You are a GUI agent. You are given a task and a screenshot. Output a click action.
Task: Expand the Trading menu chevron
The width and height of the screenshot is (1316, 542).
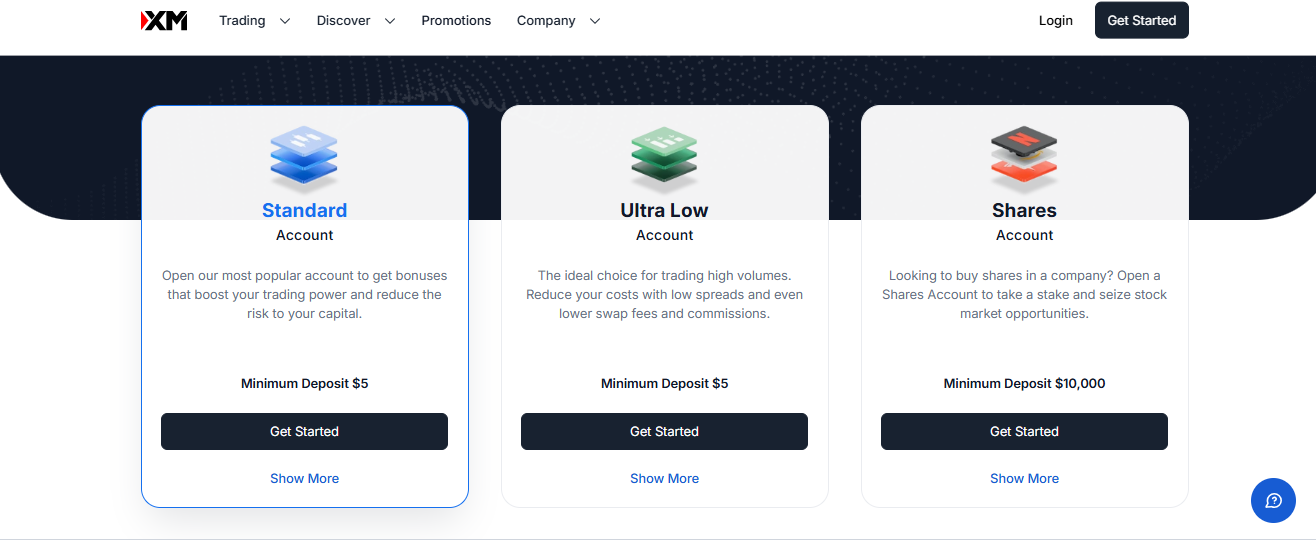(x=285, y=21)
